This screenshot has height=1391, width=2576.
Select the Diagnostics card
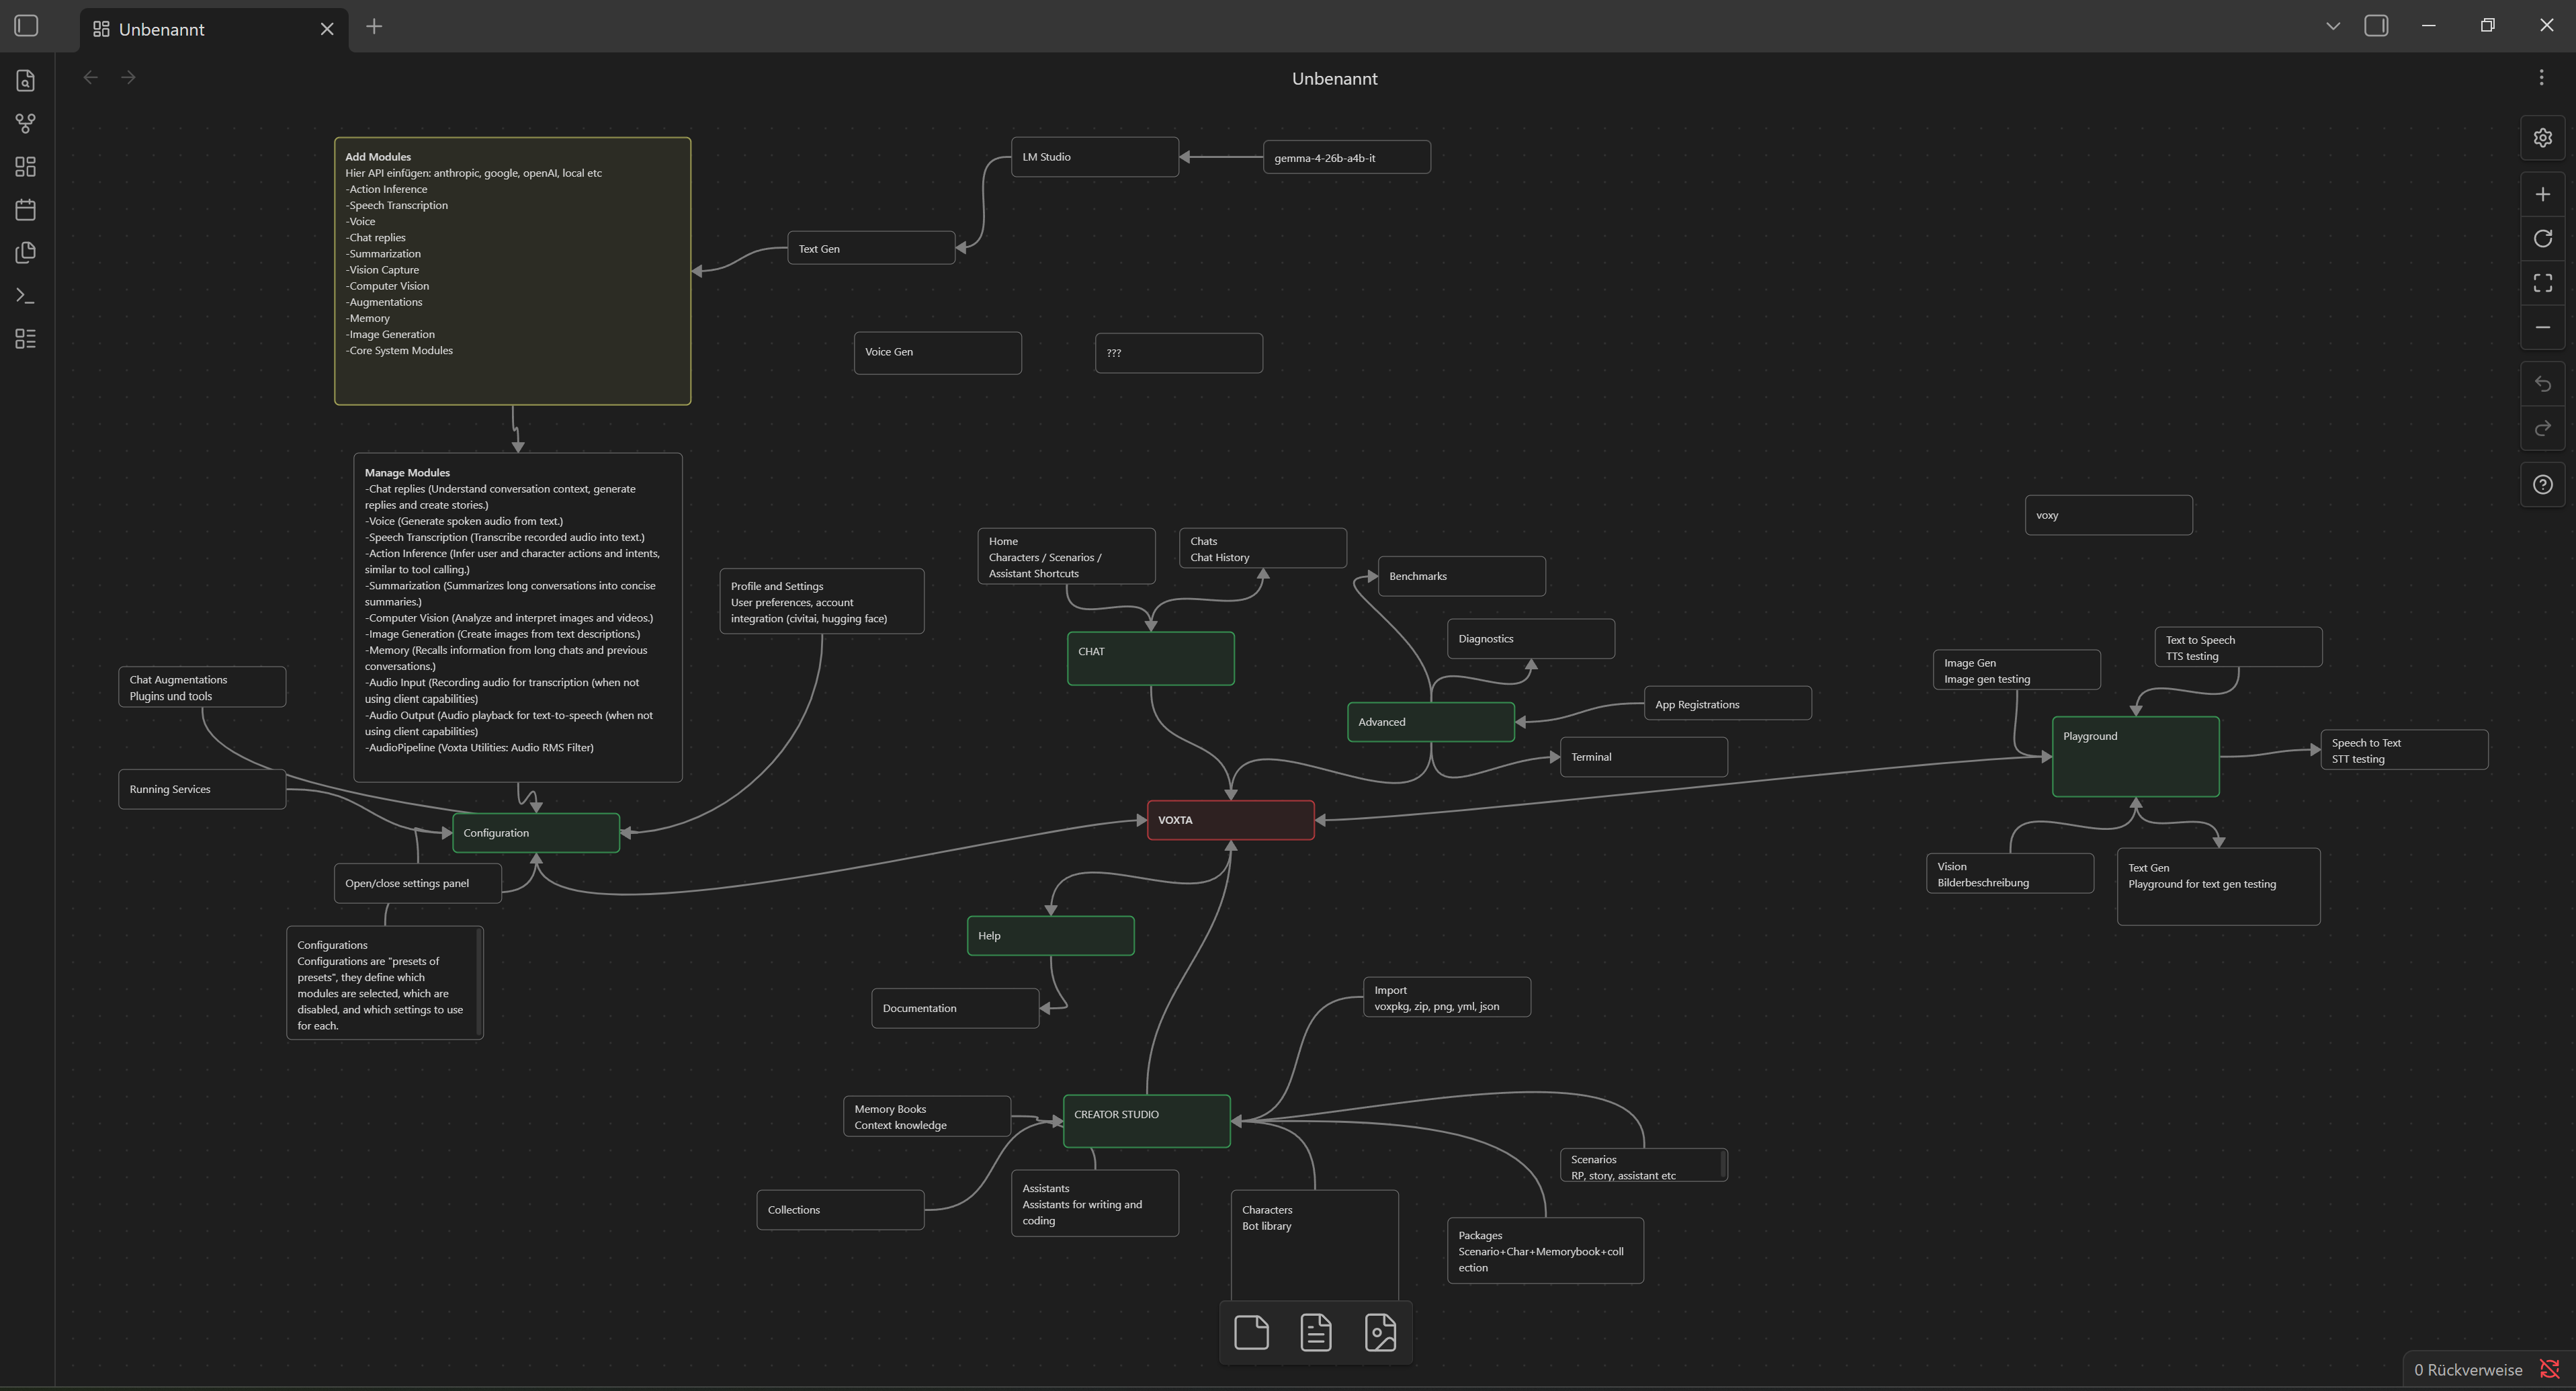tap(1530, 639)
